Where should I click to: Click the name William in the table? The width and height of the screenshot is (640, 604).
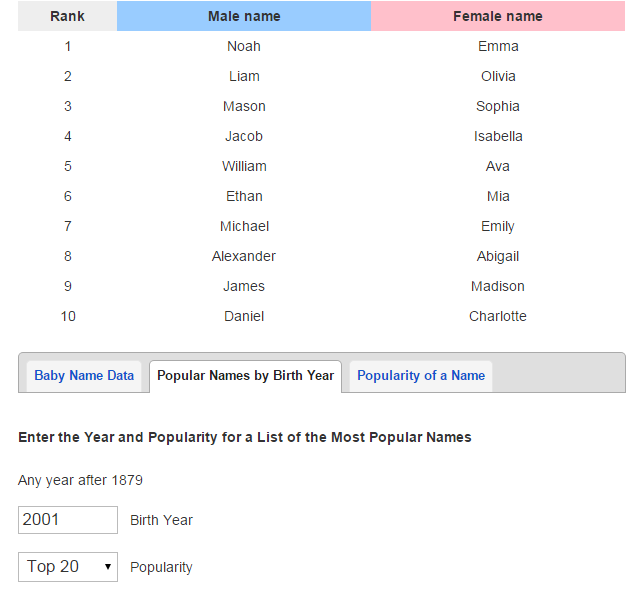pos(244,166)
